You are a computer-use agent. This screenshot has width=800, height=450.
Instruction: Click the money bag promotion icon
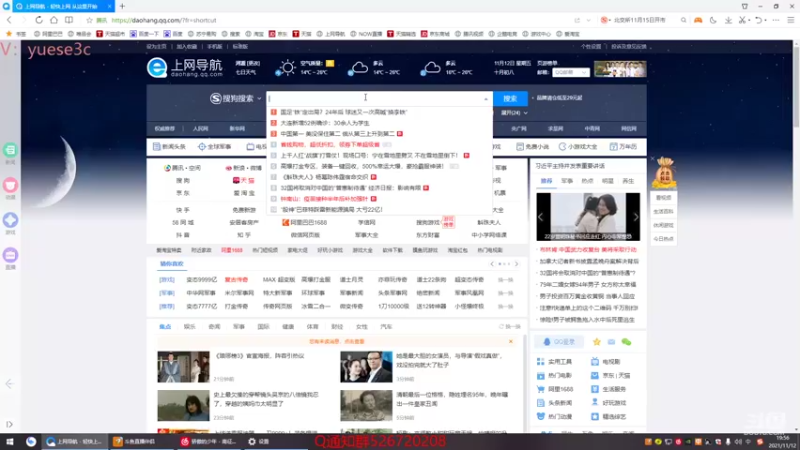click(664, 173)
